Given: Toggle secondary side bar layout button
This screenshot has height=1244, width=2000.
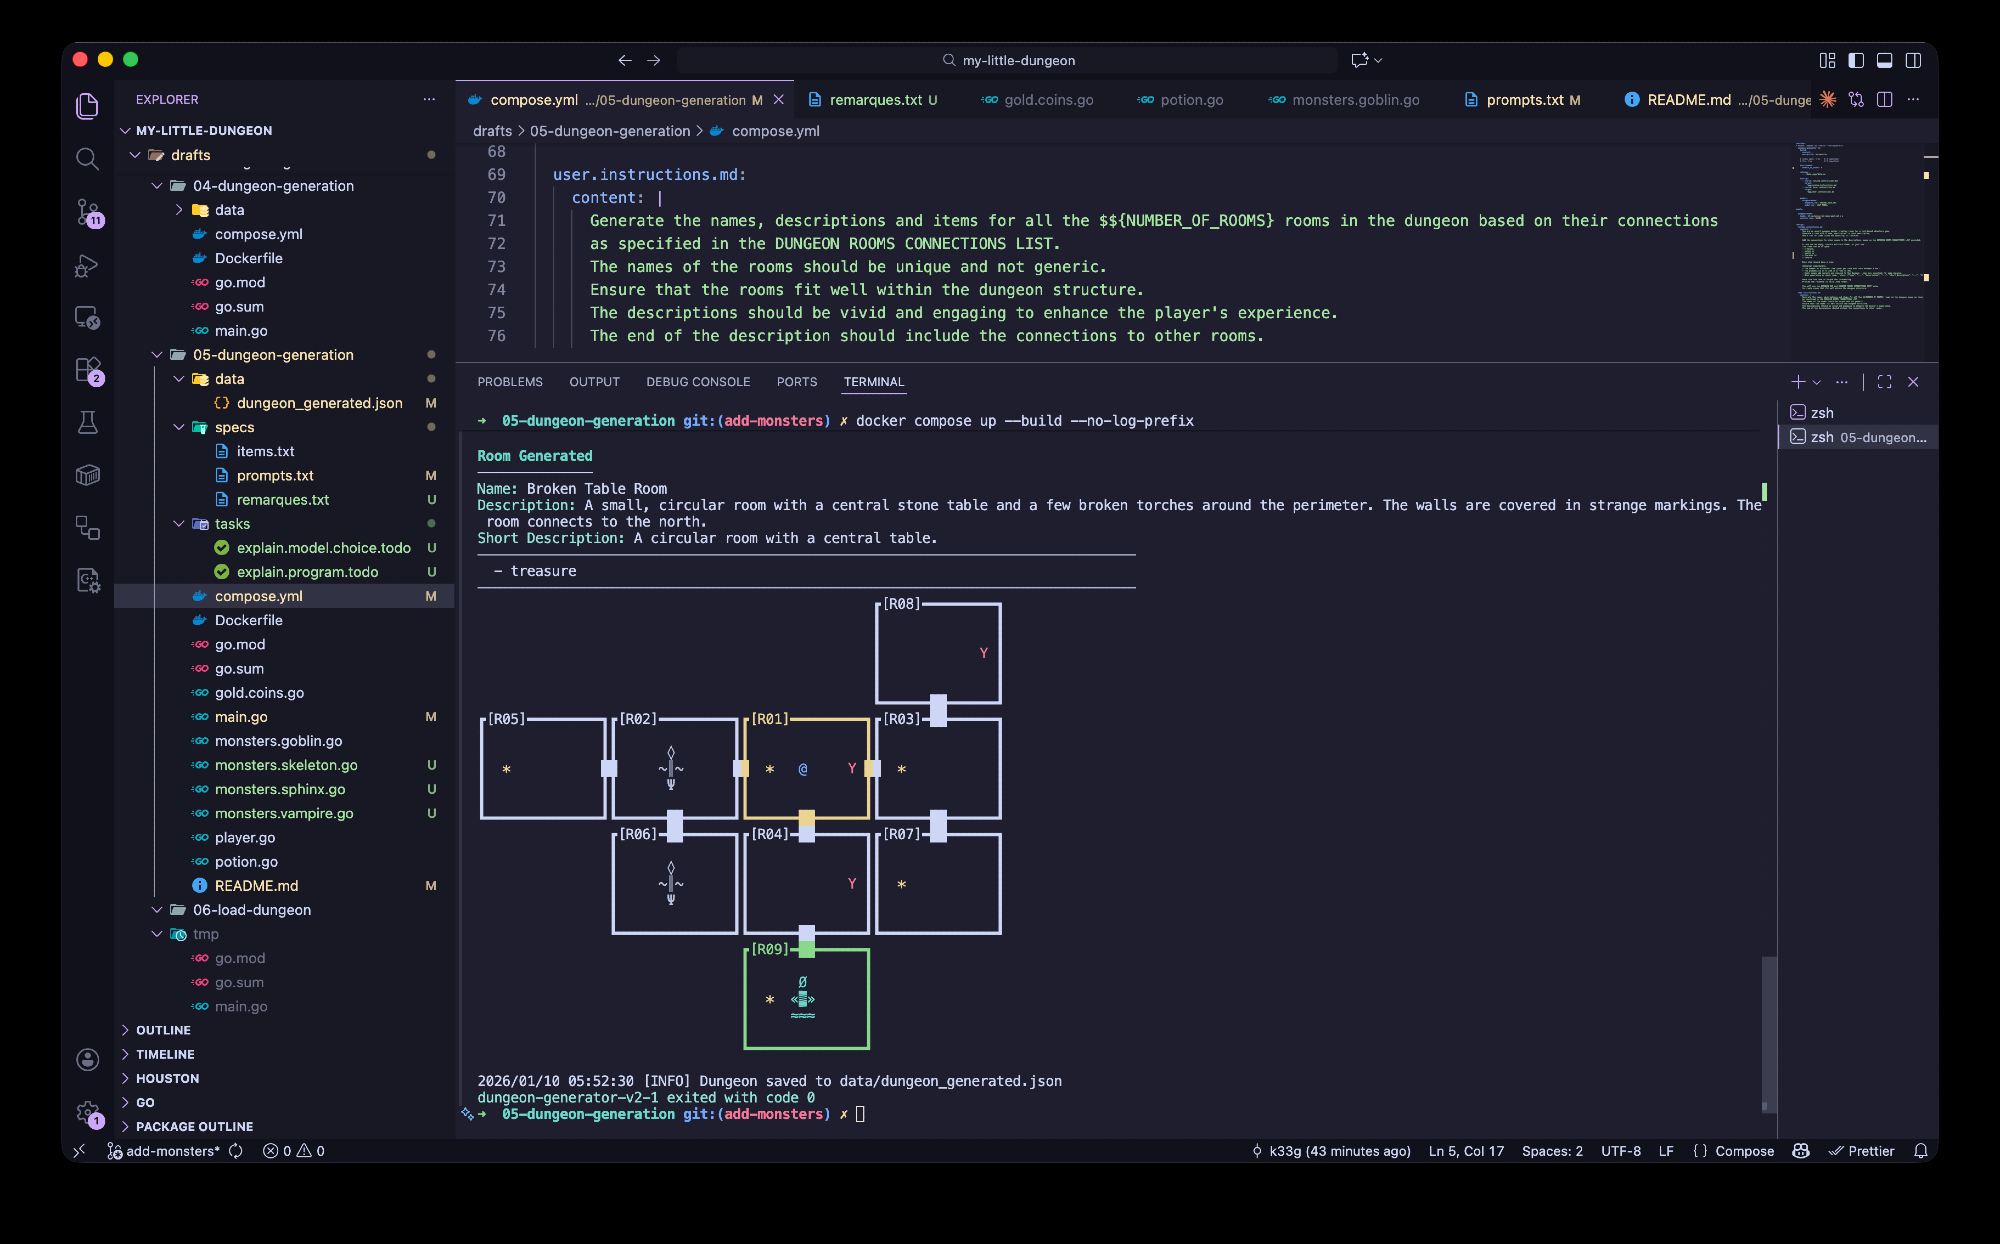Looking at the screenshot, I should (1913, 60).
